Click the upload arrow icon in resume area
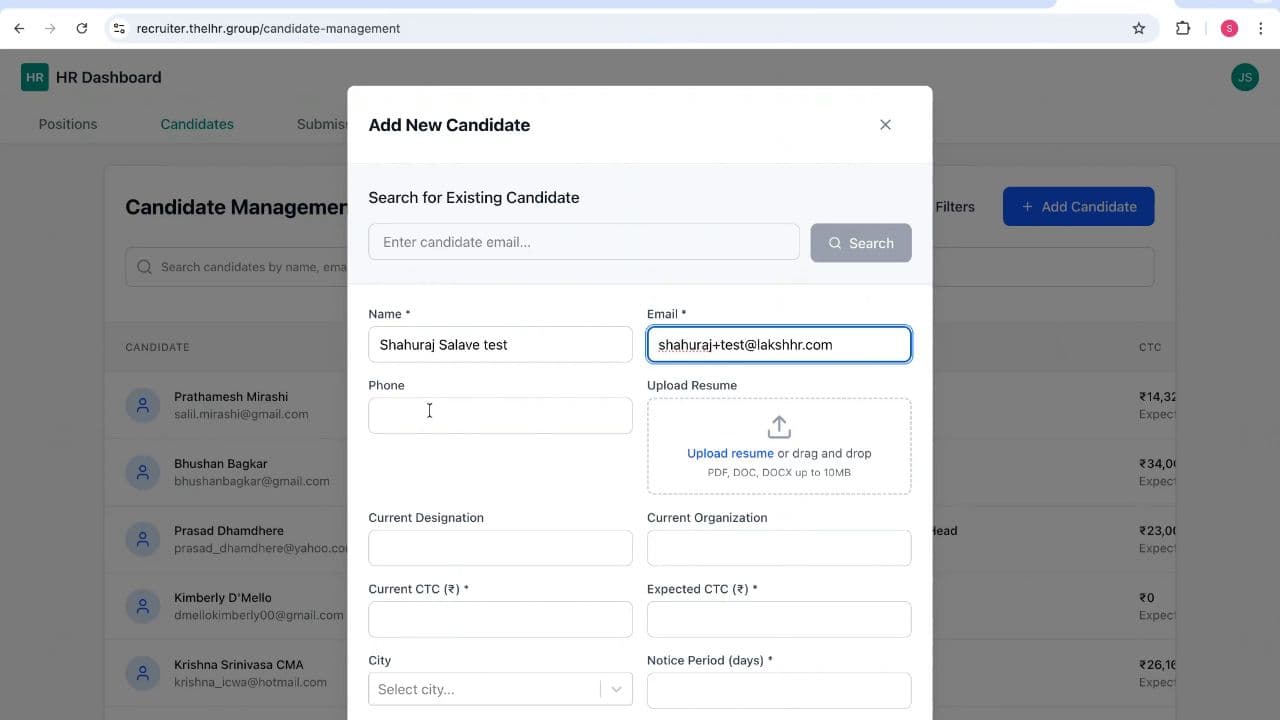 (779, 425)
